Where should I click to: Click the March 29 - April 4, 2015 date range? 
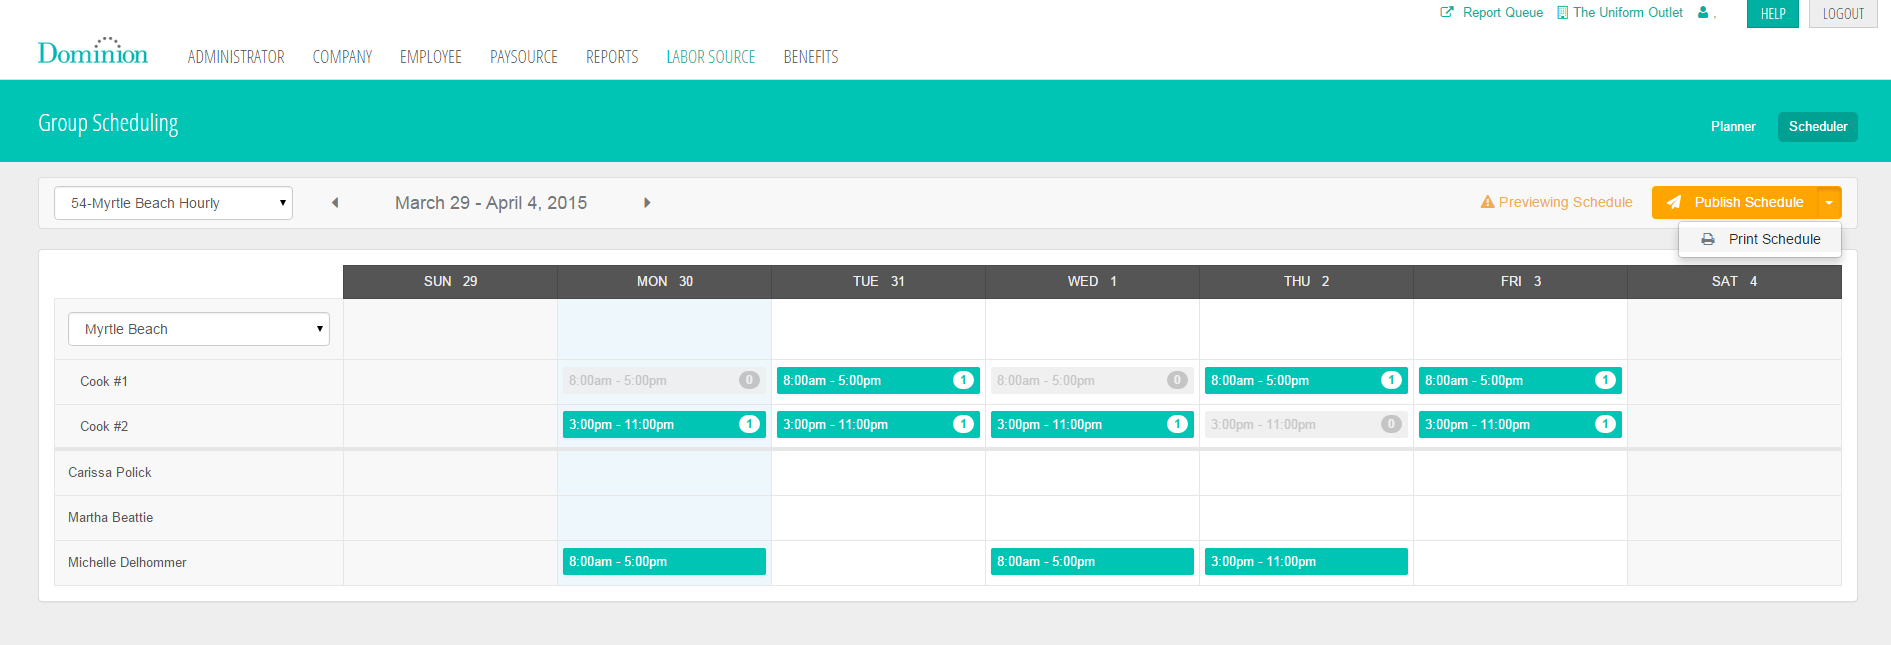[x=491, y=203]
